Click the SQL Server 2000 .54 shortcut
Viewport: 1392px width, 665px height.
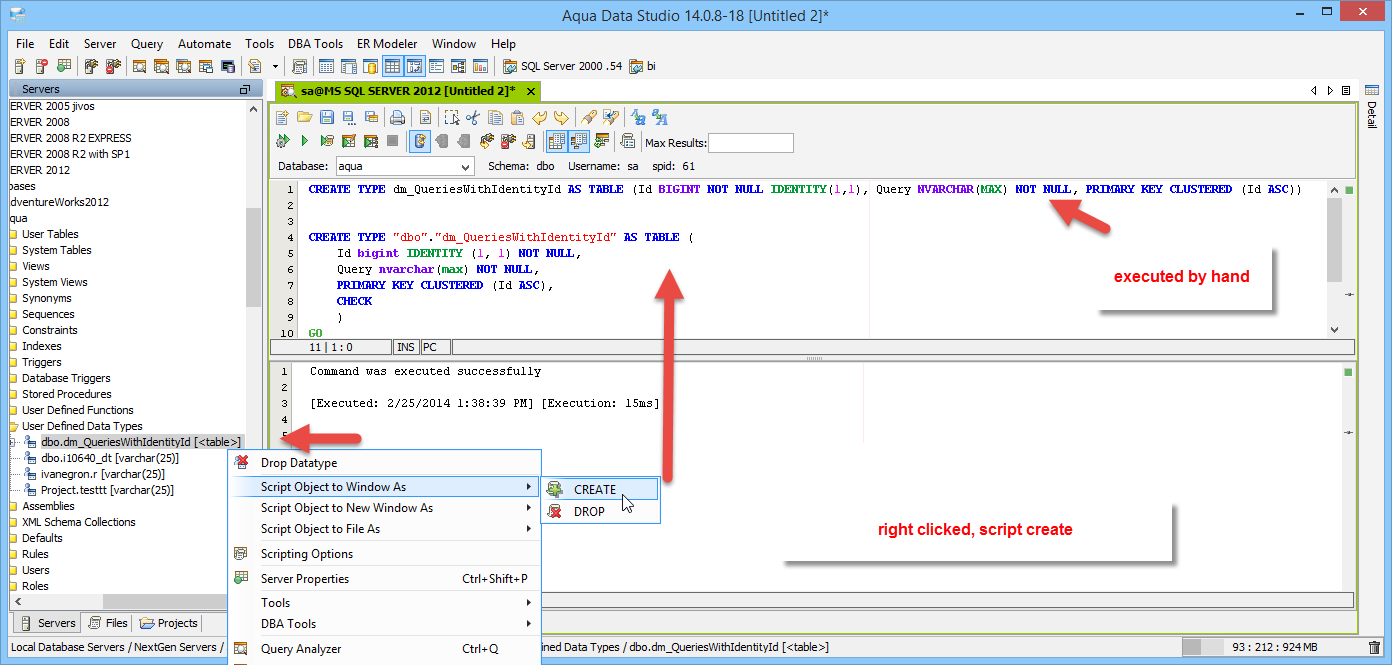[563, 66]
